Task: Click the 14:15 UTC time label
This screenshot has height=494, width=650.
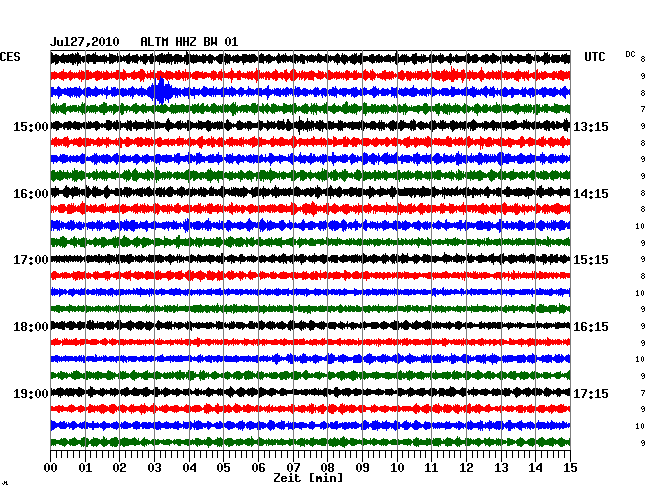Action: (591, 194)
